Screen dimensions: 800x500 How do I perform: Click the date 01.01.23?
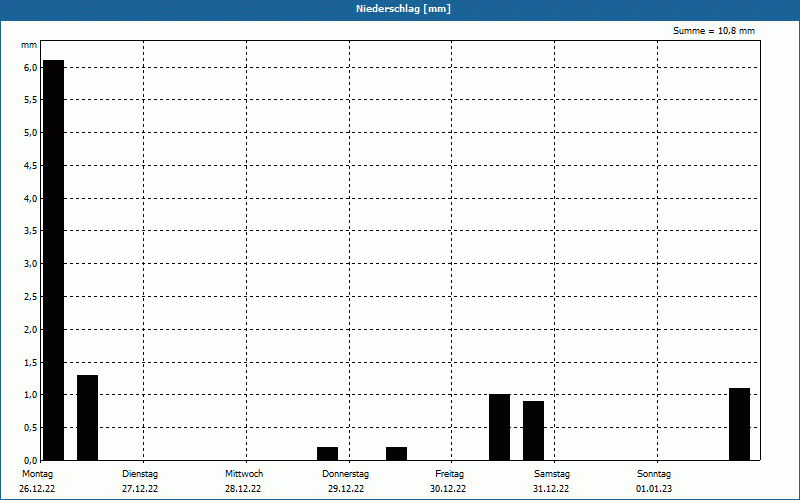point(654,489)
